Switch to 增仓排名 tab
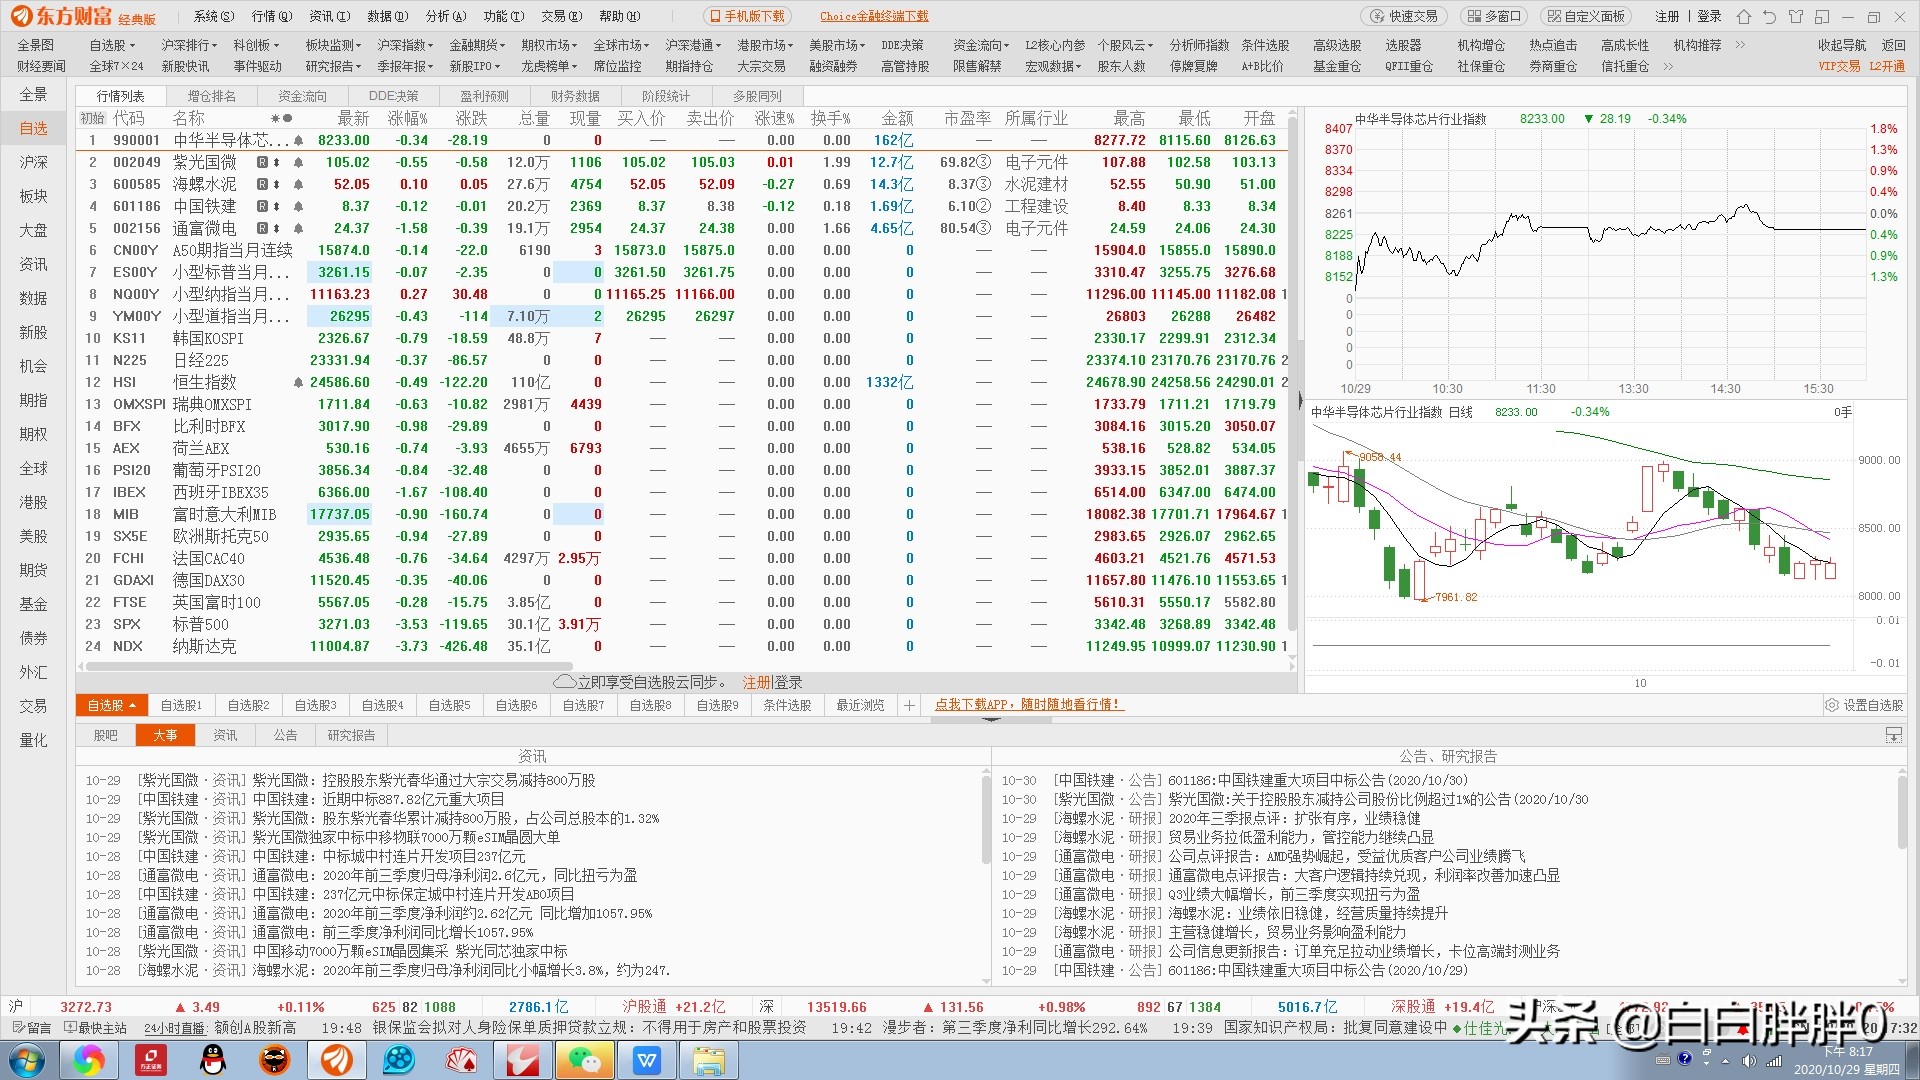Image resolution: width=1920 pixels, height=1080 pixels. pos(212,96)
